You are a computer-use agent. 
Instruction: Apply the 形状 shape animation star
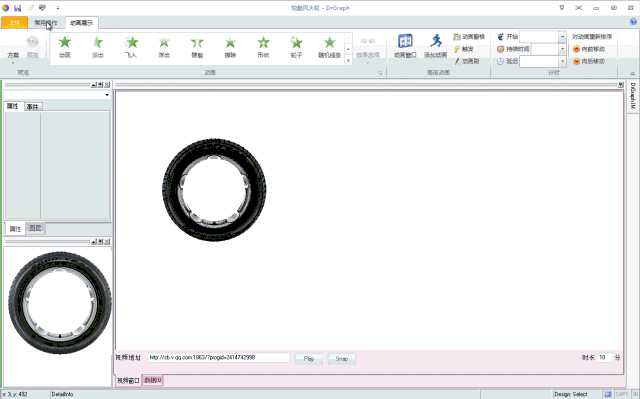point(263,47)
